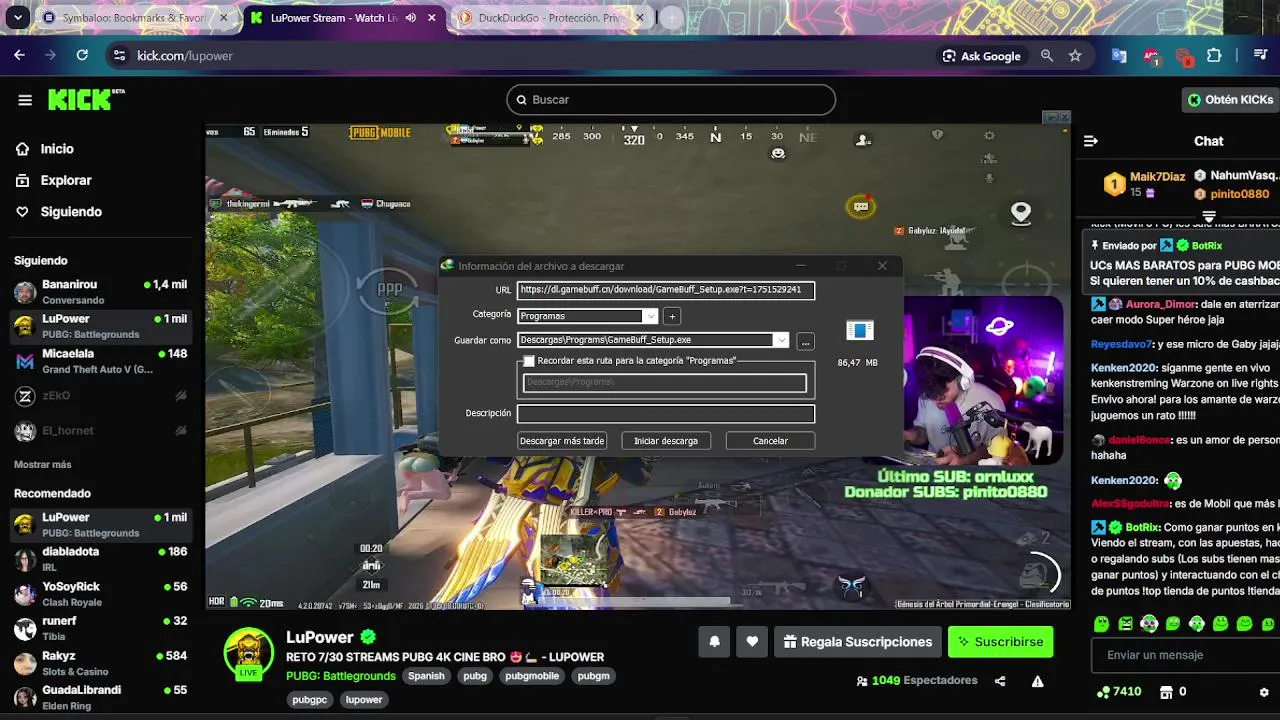Viewport: 1280px width, 720px height.
Task: Click Ask Google button
Action: tap(981, 56)
